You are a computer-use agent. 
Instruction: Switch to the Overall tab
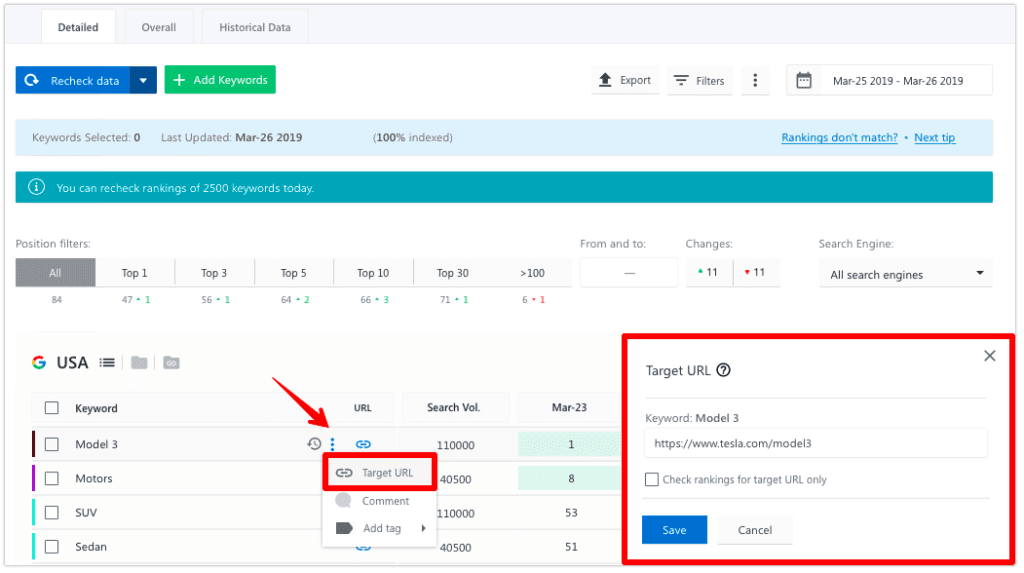(x=159, y=27)
